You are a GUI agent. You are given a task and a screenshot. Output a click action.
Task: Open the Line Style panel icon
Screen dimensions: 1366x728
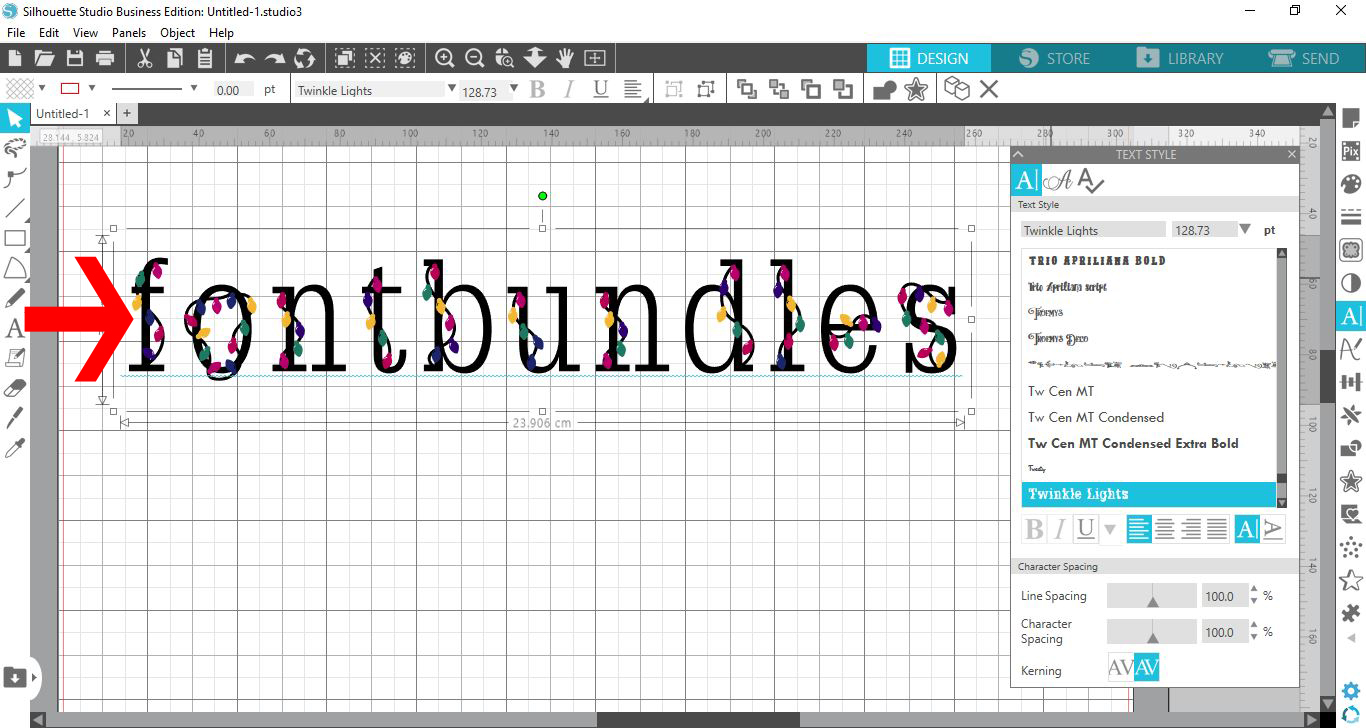[1351, 216]
